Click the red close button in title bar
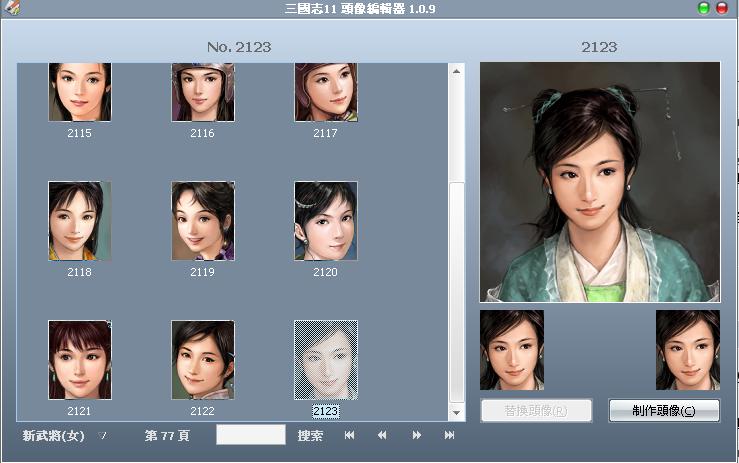Image resolution: width=739 pixels, height=463 pixels. pyautogui.click(x=722, y=8)
